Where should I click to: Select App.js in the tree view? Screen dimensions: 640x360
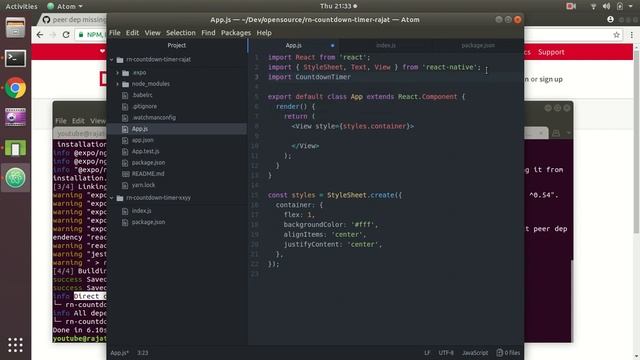point(140,129)
